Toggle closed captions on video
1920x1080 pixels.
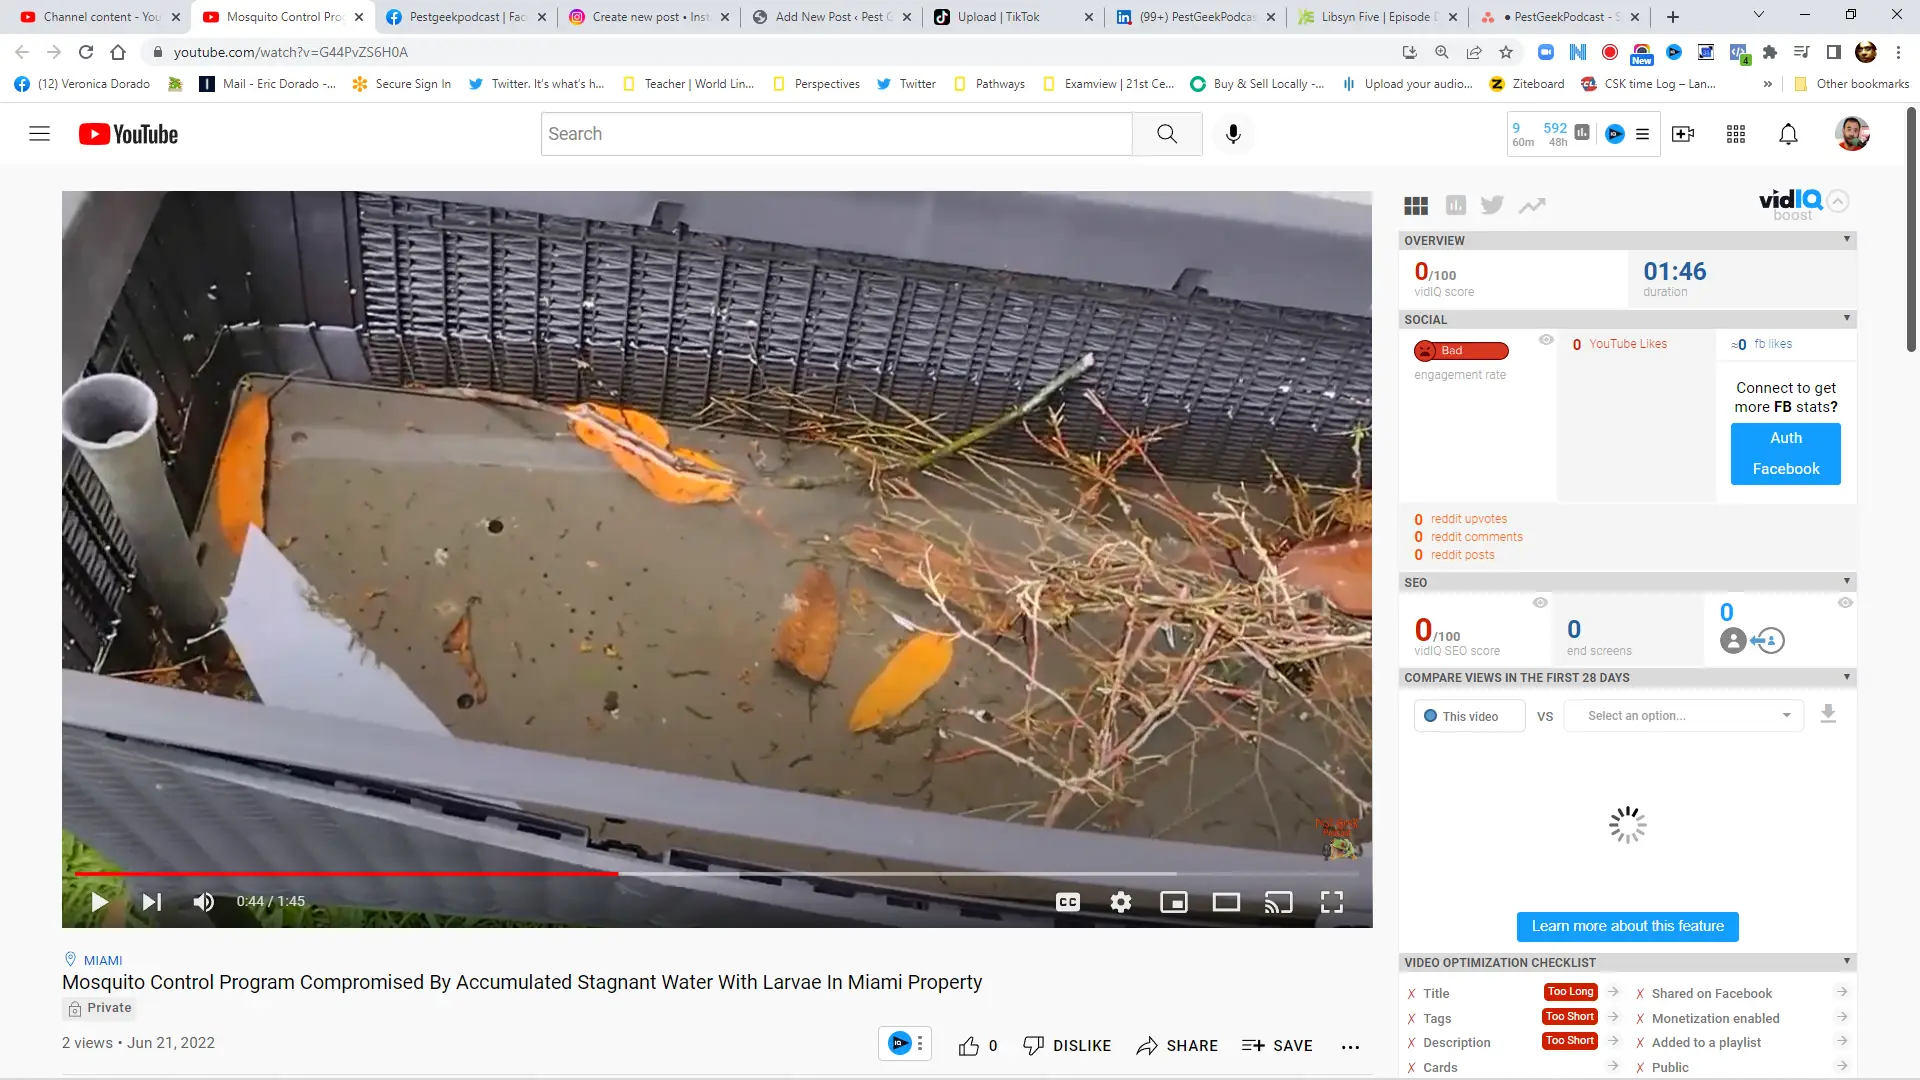tap(1068, 902)
